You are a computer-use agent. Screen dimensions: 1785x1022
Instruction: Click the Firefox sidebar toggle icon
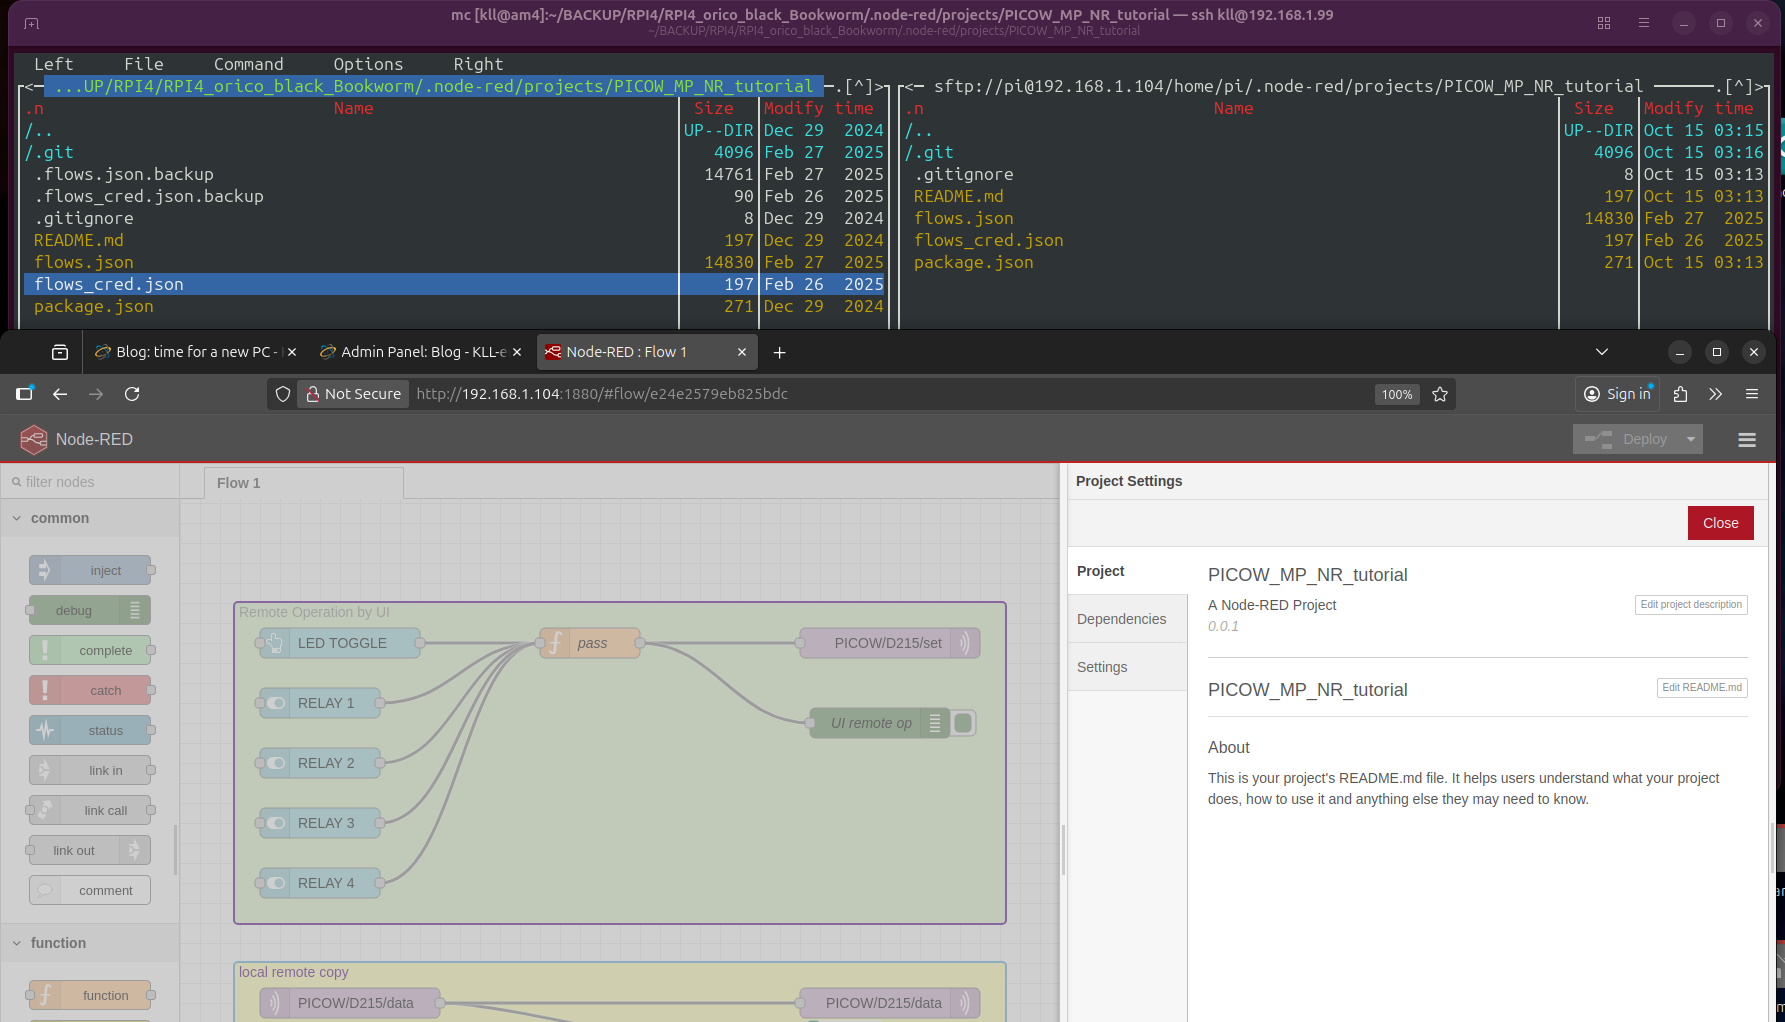[x=24, y=394]
